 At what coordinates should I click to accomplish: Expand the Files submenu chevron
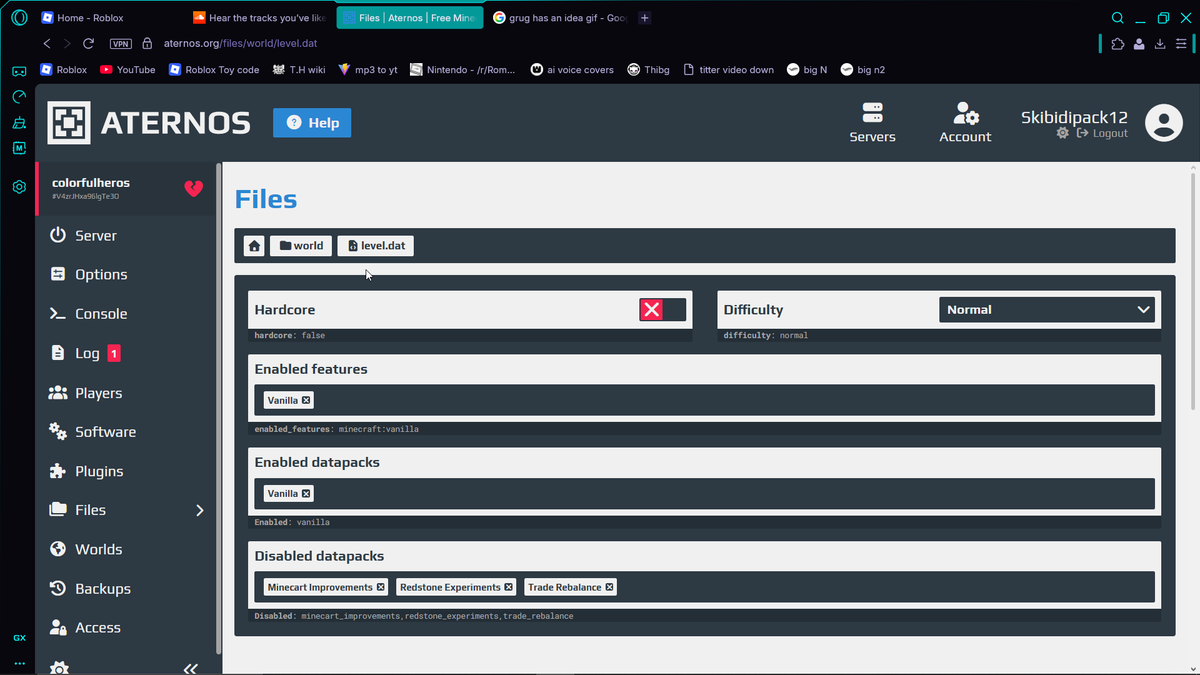click(x=199, y=510)
